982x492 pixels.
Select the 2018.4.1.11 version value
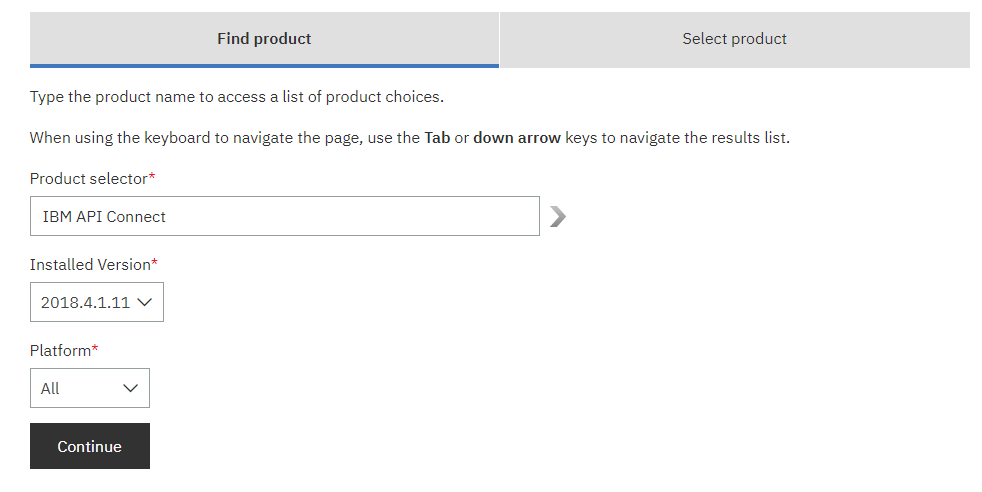pyautogui.click(x=85, y=302)
